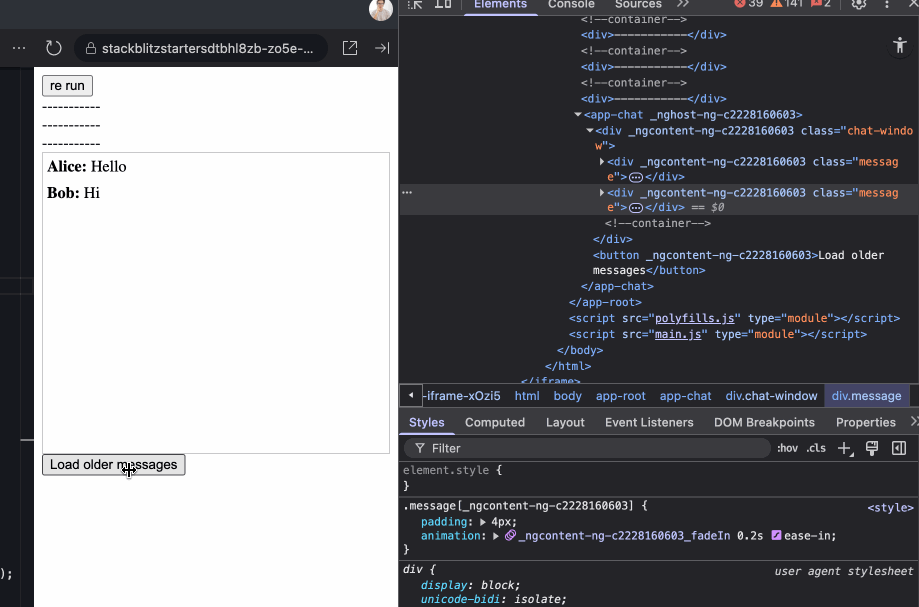Open the DOM Breakpoints tab
This screenshot has width=919, height=607.
pyautogui.click(x=764, y=422)
